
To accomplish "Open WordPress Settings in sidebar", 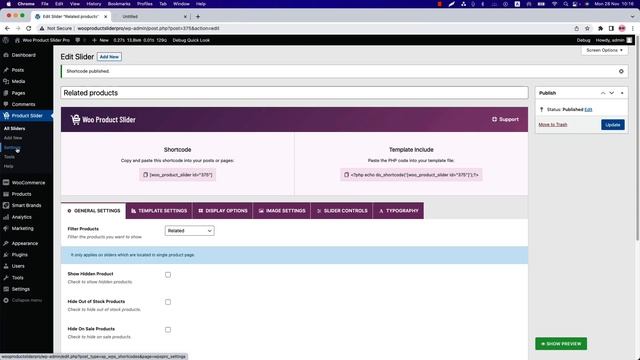I will pyautogui.click(x=20, y=289).
